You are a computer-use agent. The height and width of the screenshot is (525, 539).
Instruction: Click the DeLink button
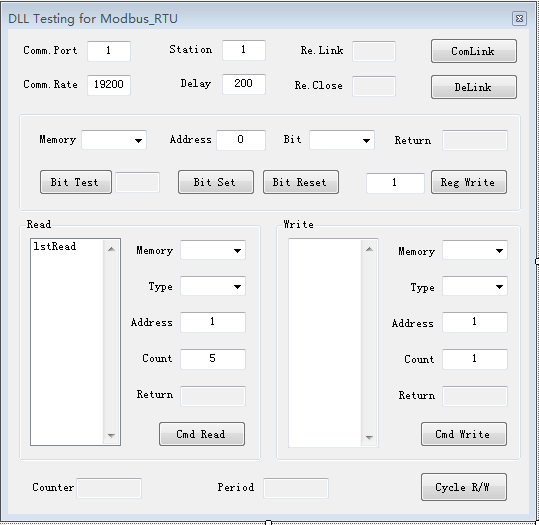pyautogui.click(x=474, y=87)
